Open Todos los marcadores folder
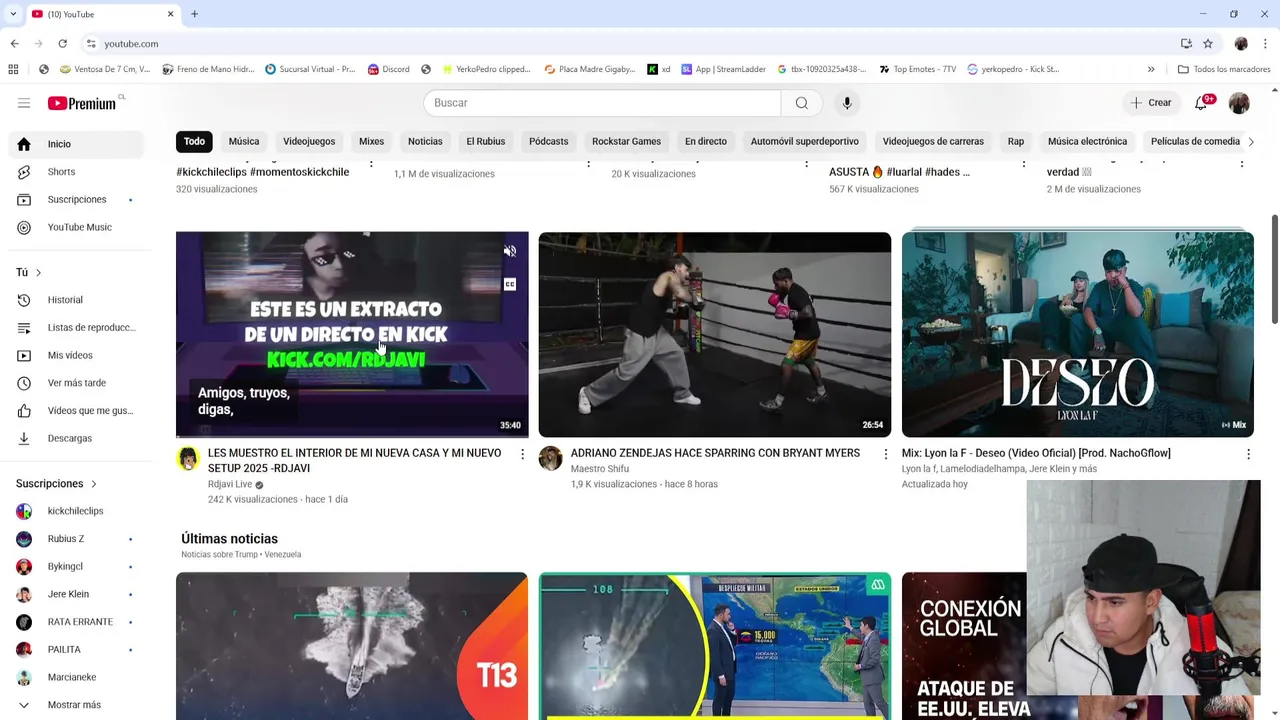The height and width of the screenshot is (720, 1280). tap(1224, 69)
